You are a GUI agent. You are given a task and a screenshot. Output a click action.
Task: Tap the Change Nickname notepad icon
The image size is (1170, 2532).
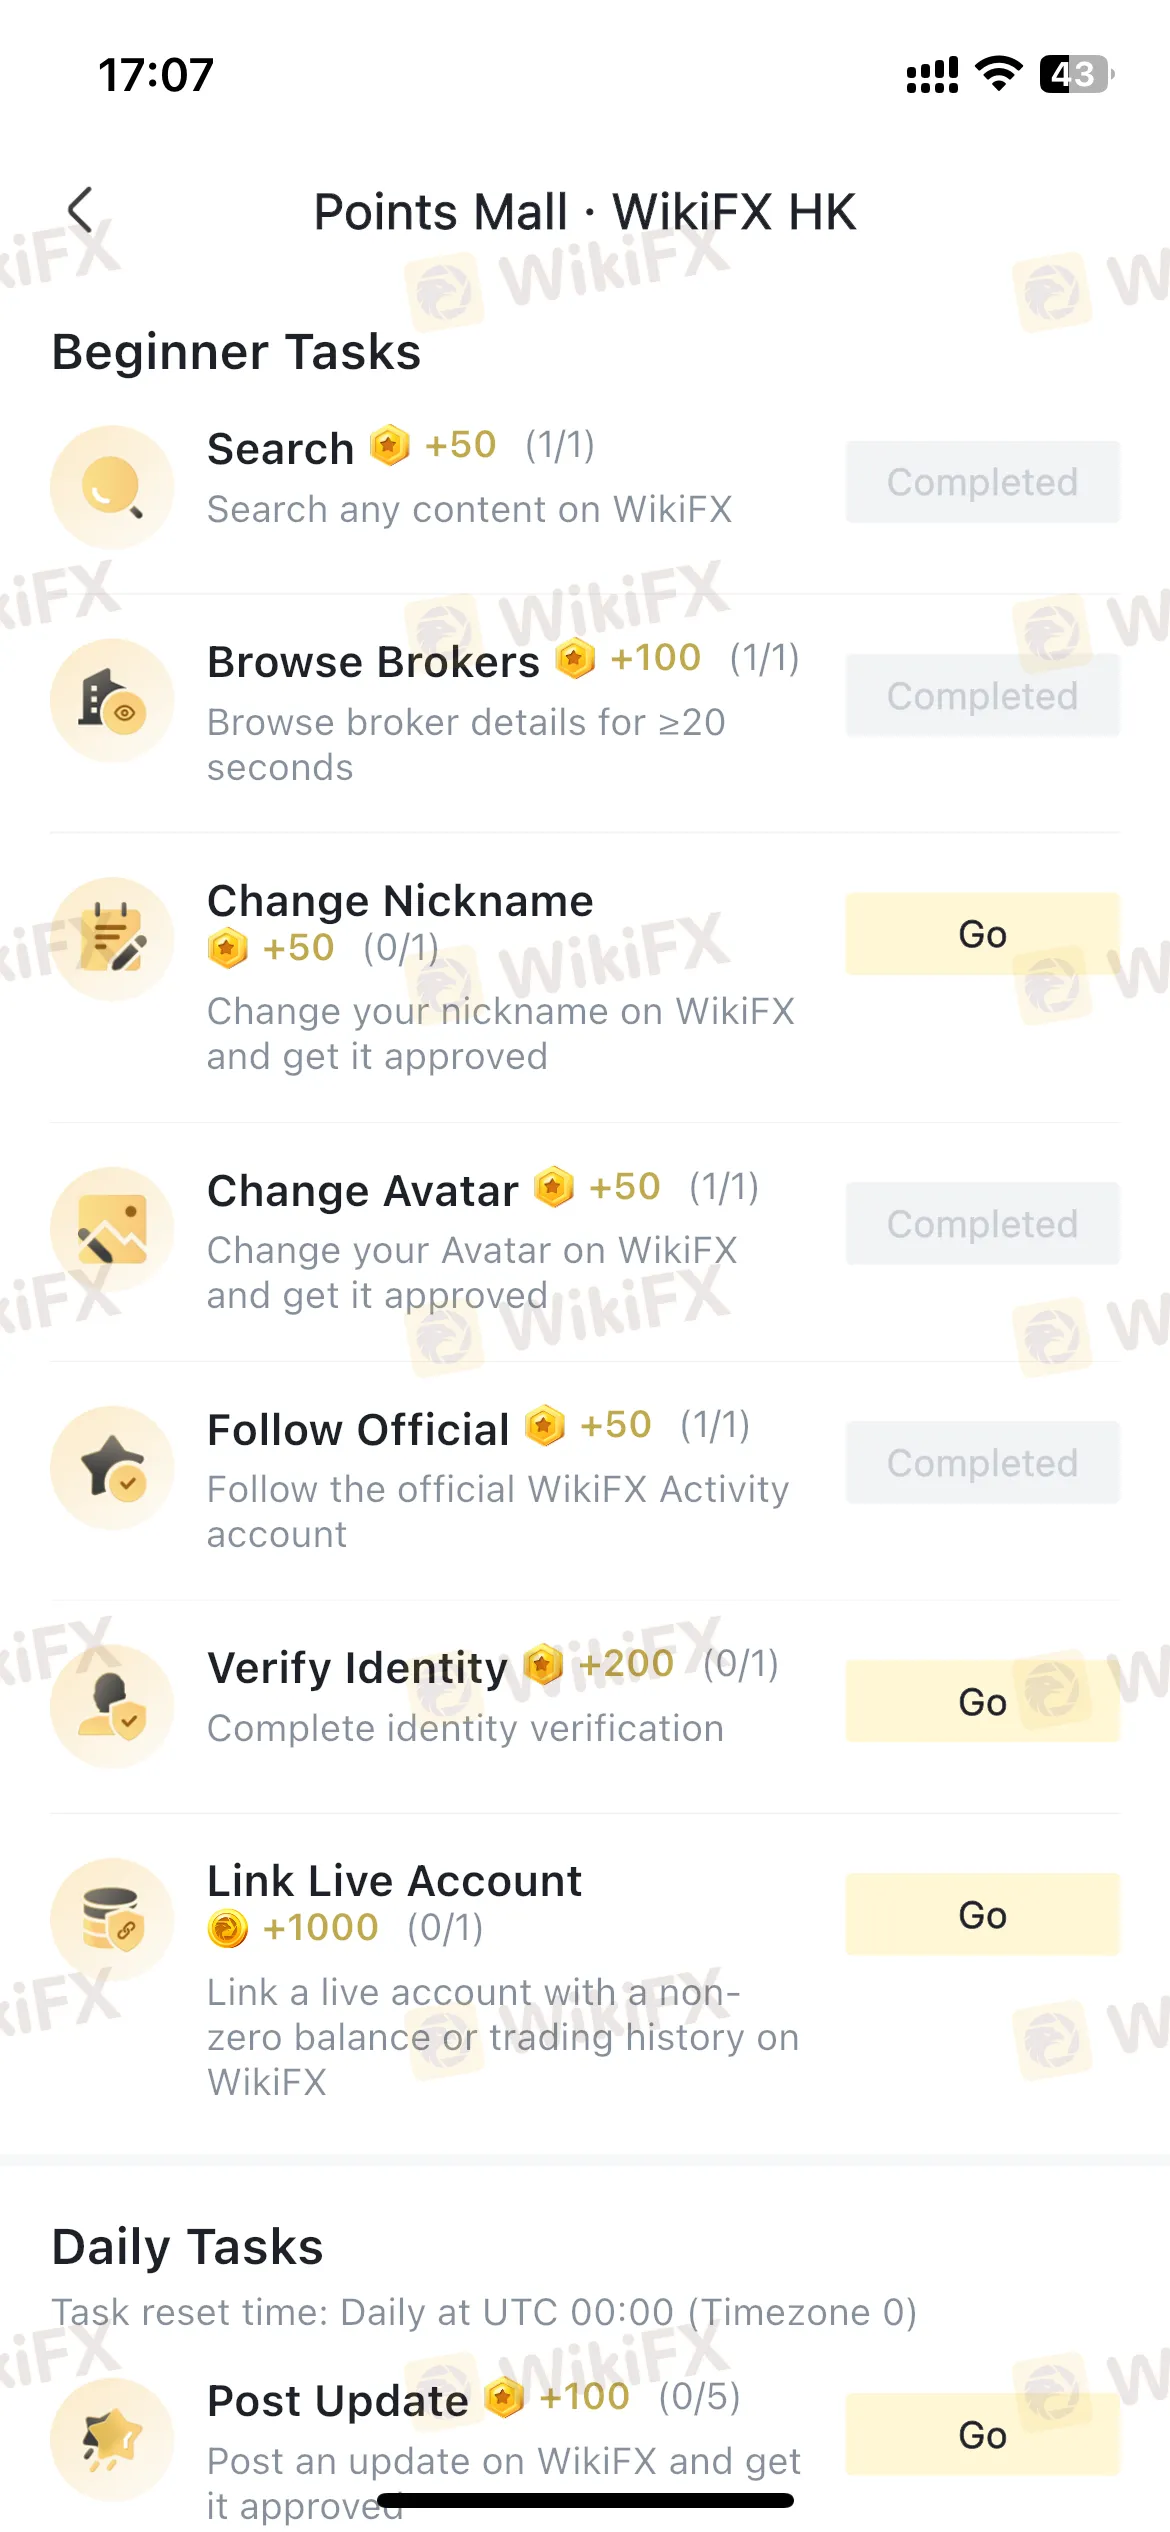coord(112,938)
